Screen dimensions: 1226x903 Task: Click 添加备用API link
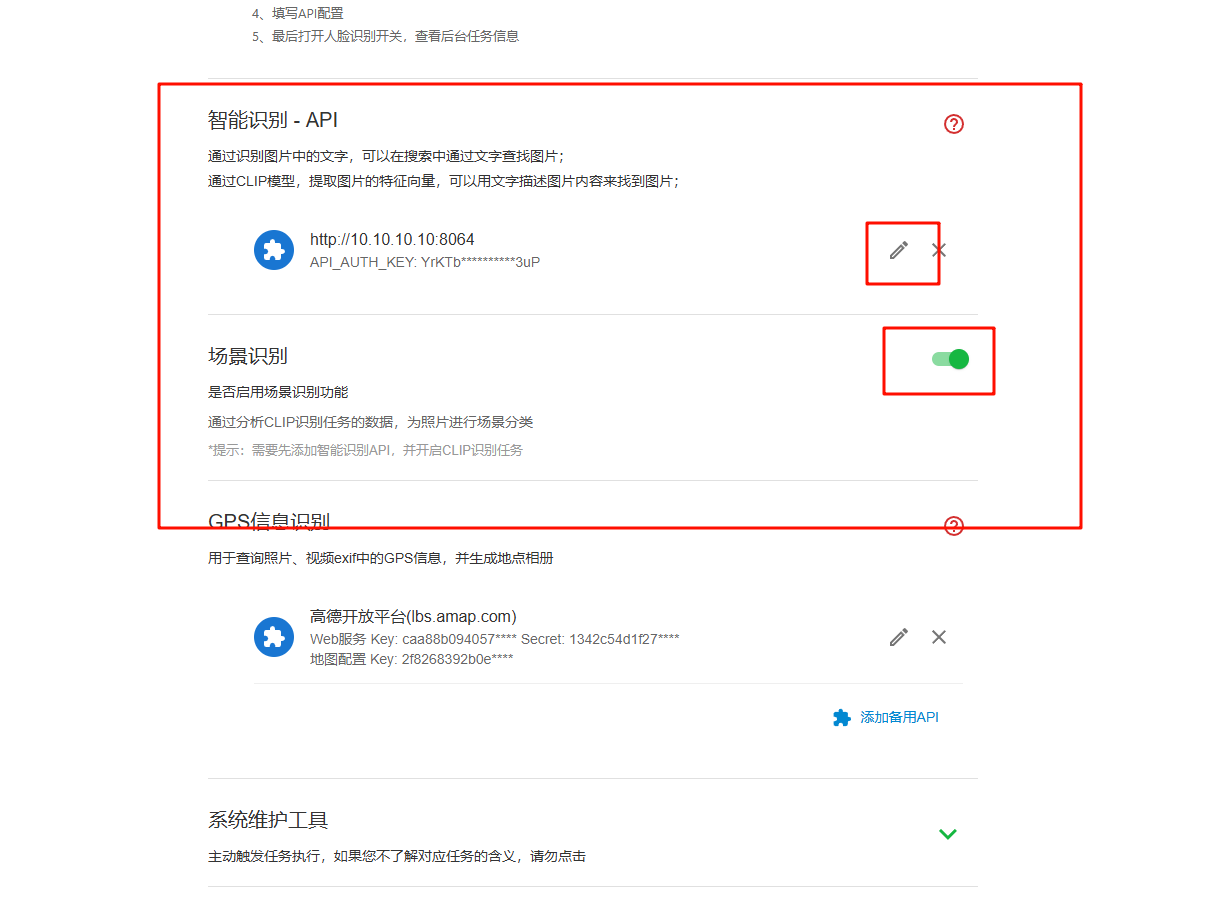pos(899,717)
